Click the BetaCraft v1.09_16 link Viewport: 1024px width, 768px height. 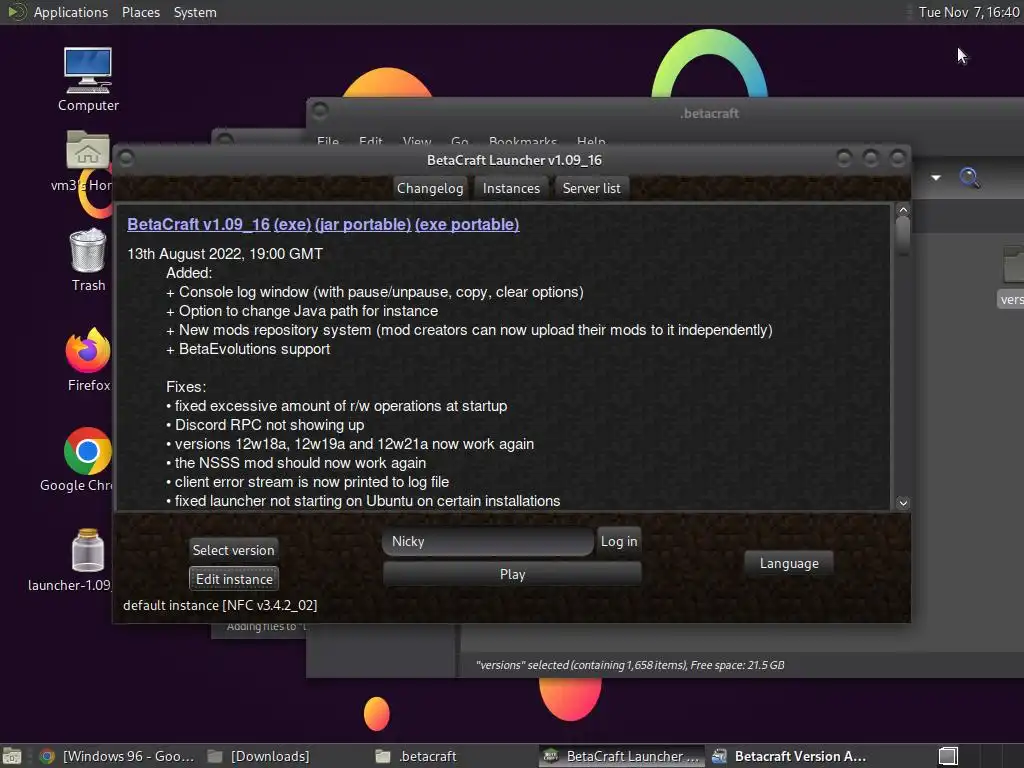point(199,225)
